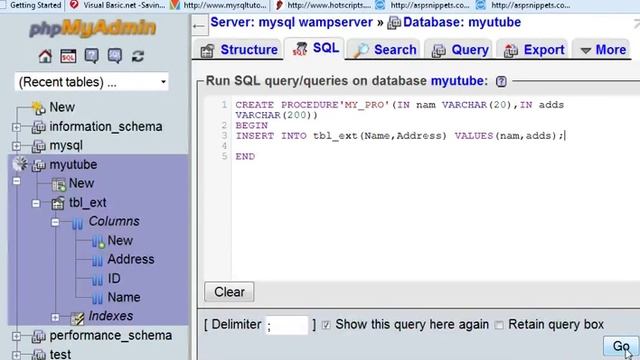Click the Address column label
The width and height of the screenshot is (640, 360).
[131, 260]
